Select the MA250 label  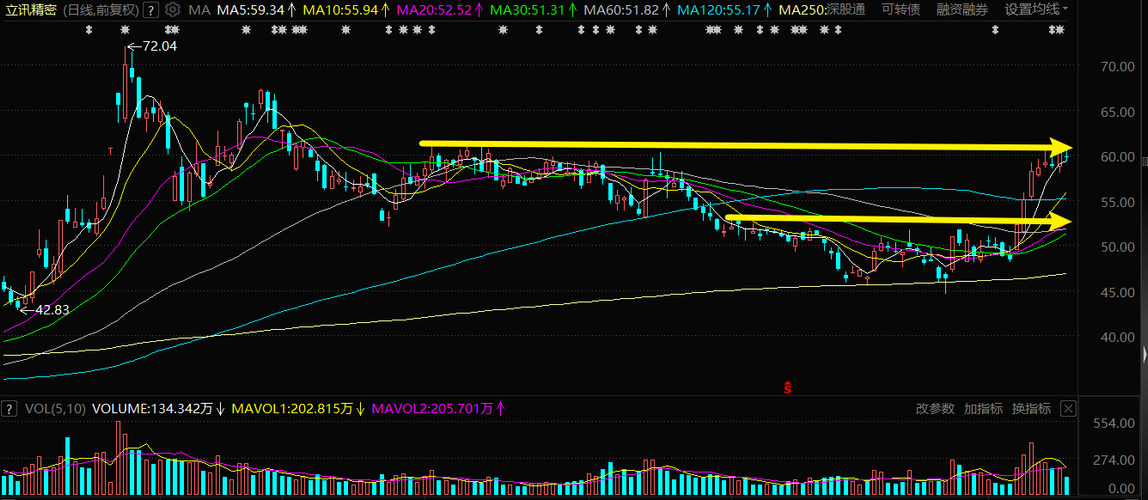coord(801,10)
